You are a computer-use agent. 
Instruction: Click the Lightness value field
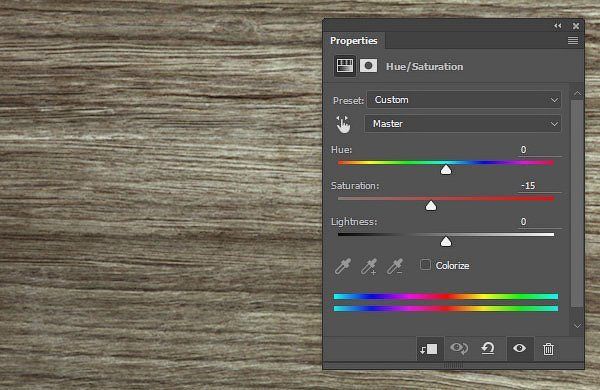pyautogui.click(x=540, y=222)
